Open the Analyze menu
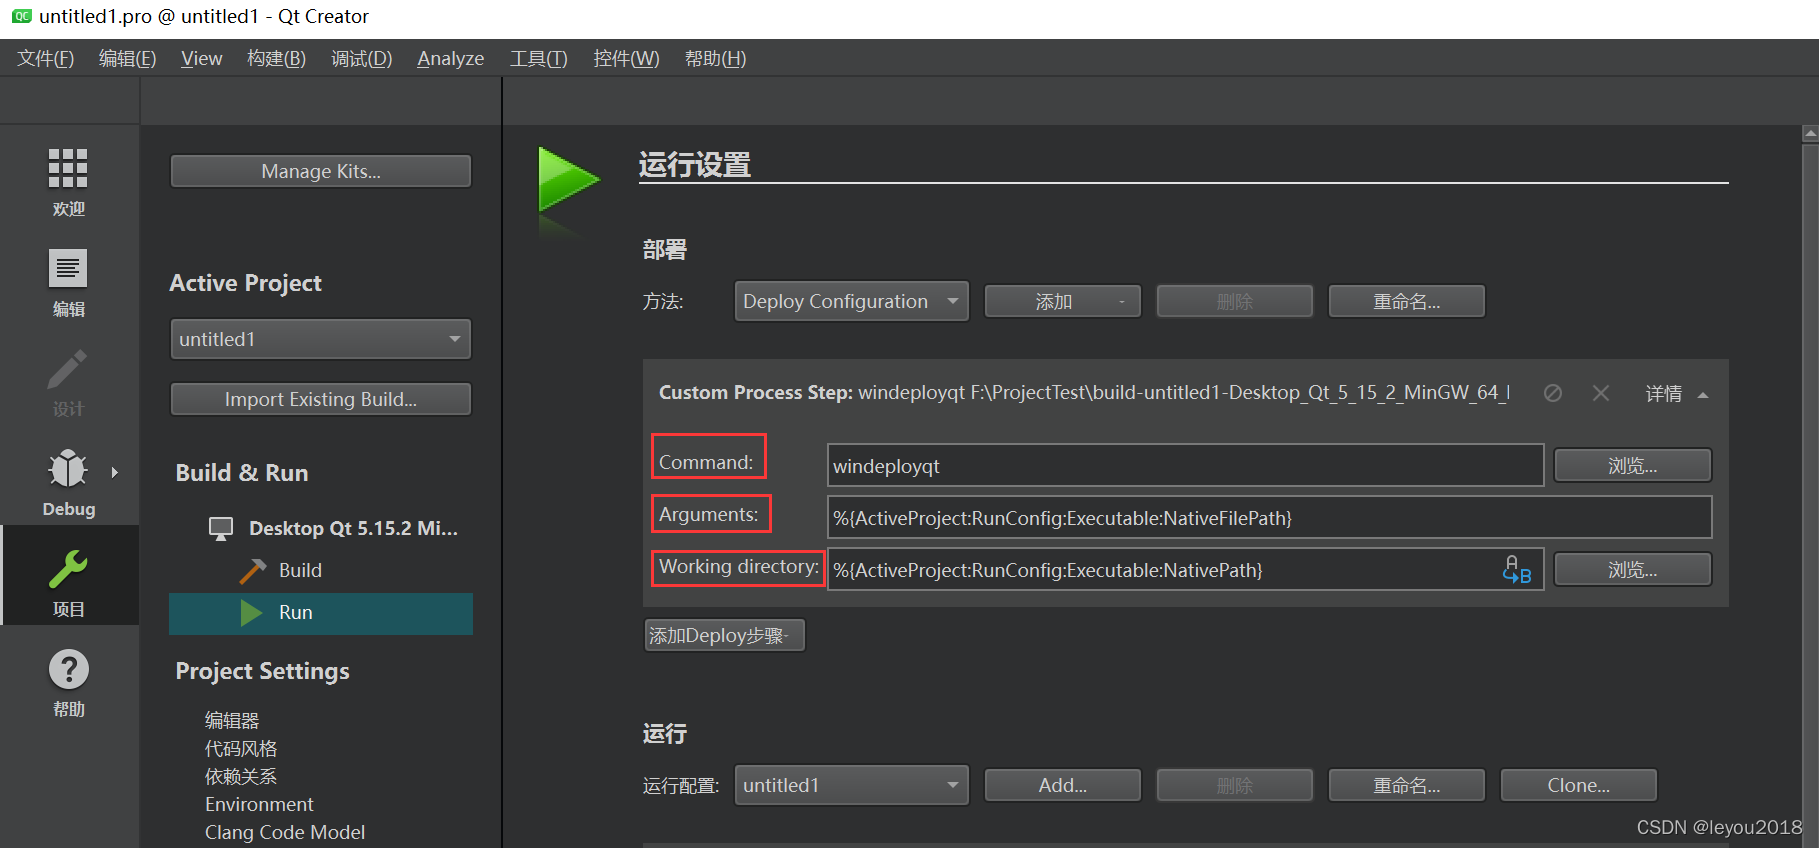 [450, 58]
